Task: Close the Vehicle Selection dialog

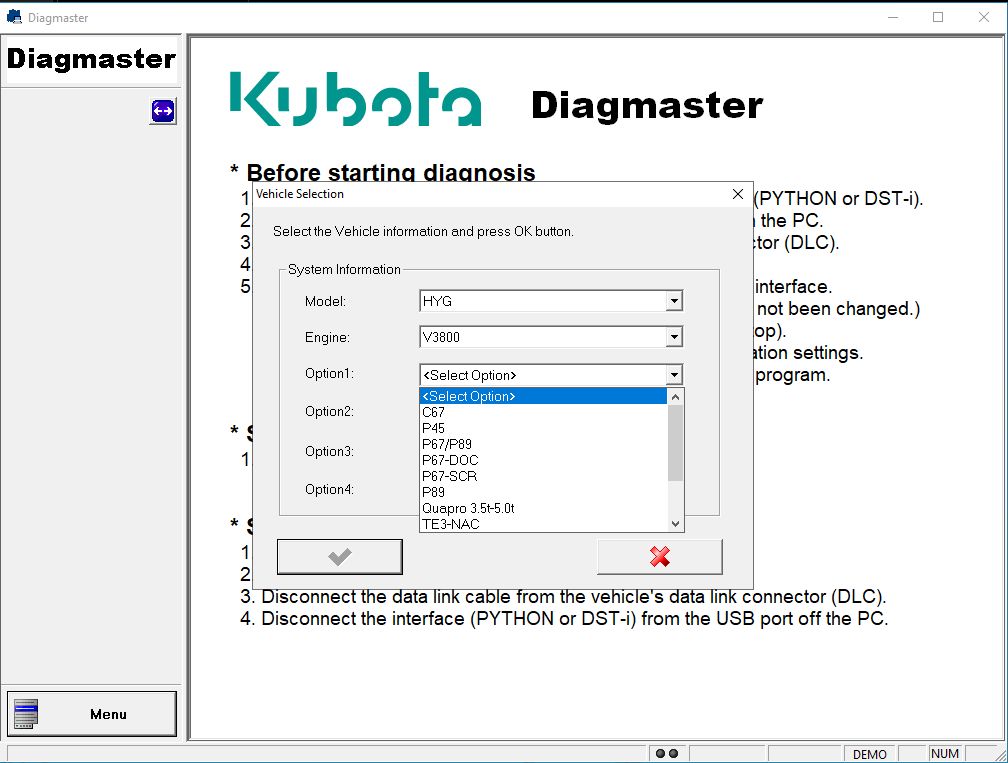Action: (738, 194)
